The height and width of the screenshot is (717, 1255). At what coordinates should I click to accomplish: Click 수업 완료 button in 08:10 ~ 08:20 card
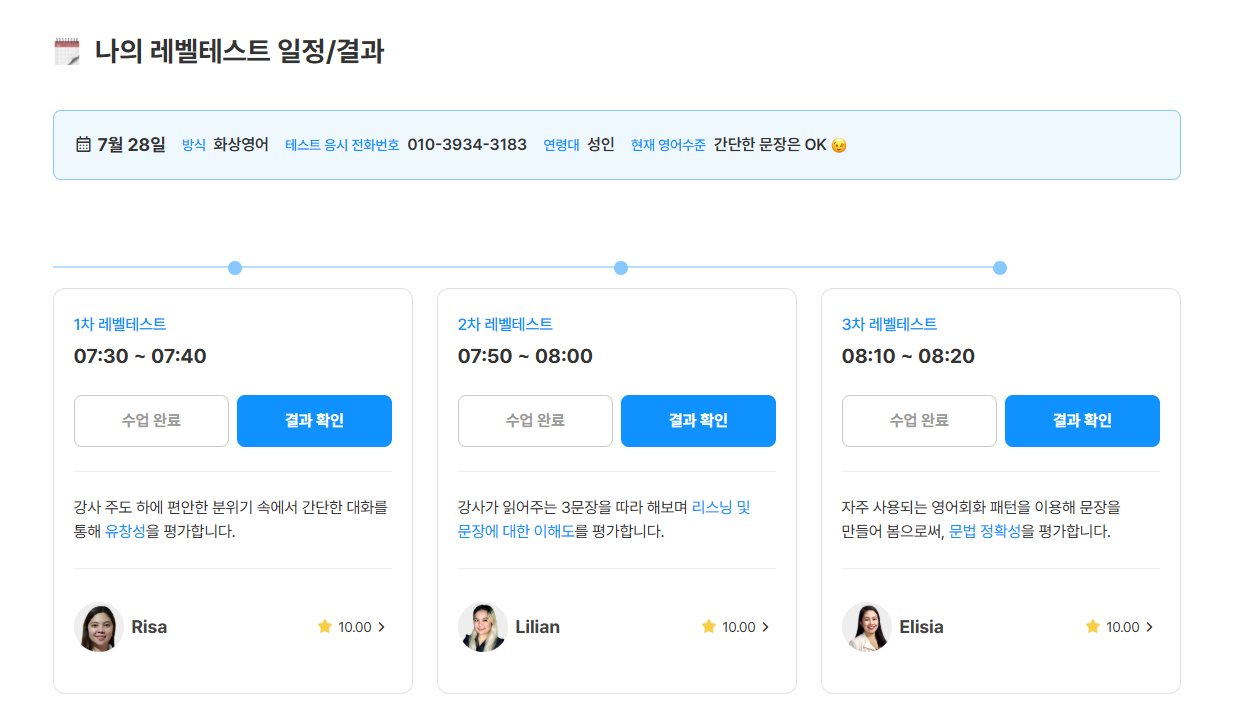(919, 421)
